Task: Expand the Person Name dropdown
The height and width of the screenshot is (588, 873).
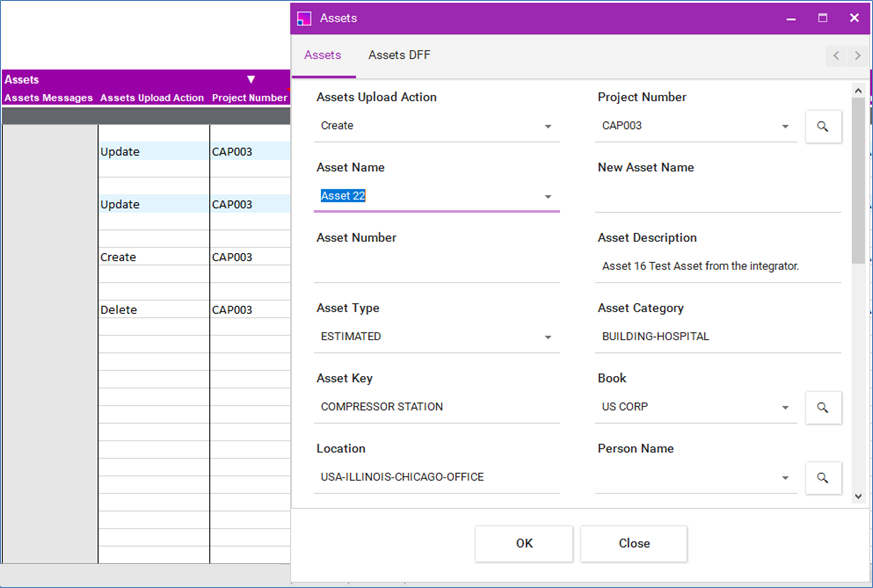Action: point(785,478)
